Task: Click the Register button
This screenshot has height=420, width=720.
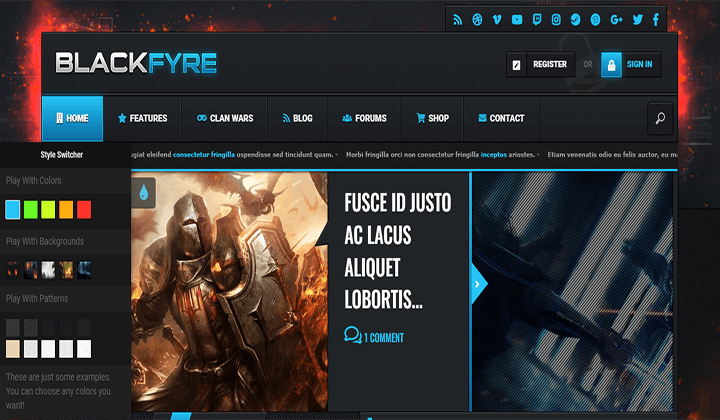Action: tap(540, 64)
